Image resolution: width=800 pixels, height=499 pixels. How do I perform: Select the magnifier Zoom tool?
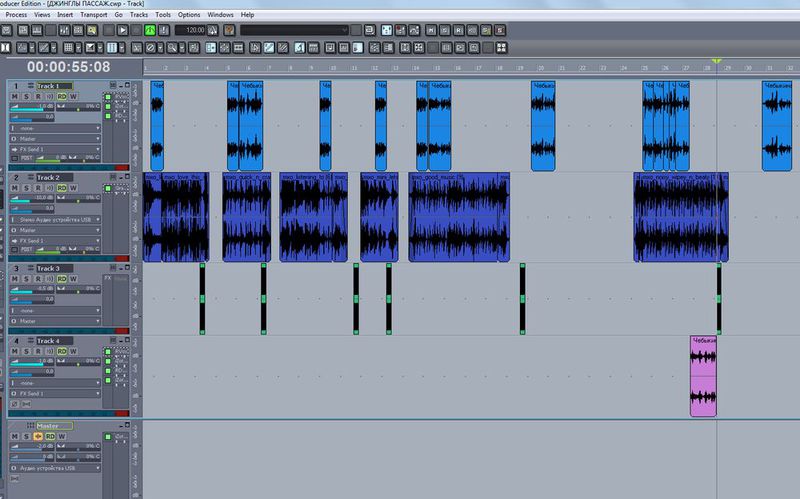(x=172, y=48)
